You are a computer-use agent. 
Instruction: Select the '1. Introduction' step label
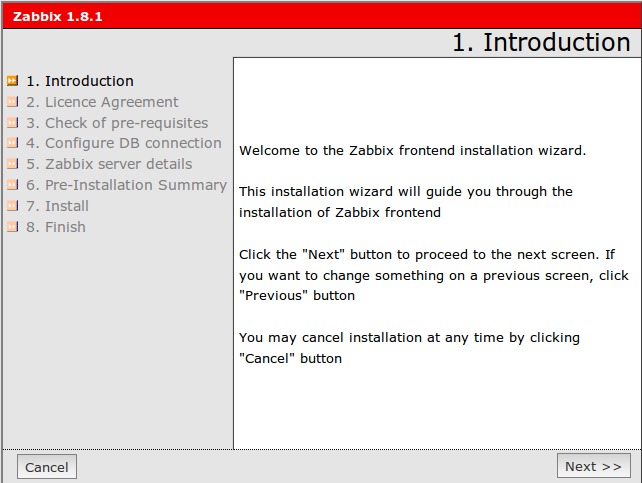point(80,81)
